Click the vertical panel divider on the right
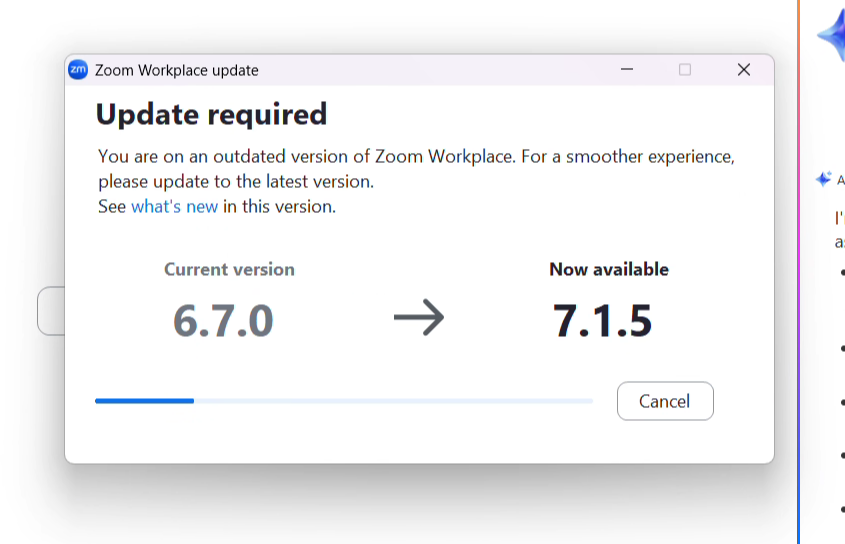The image size is (845, 544). tap(798, 272)
